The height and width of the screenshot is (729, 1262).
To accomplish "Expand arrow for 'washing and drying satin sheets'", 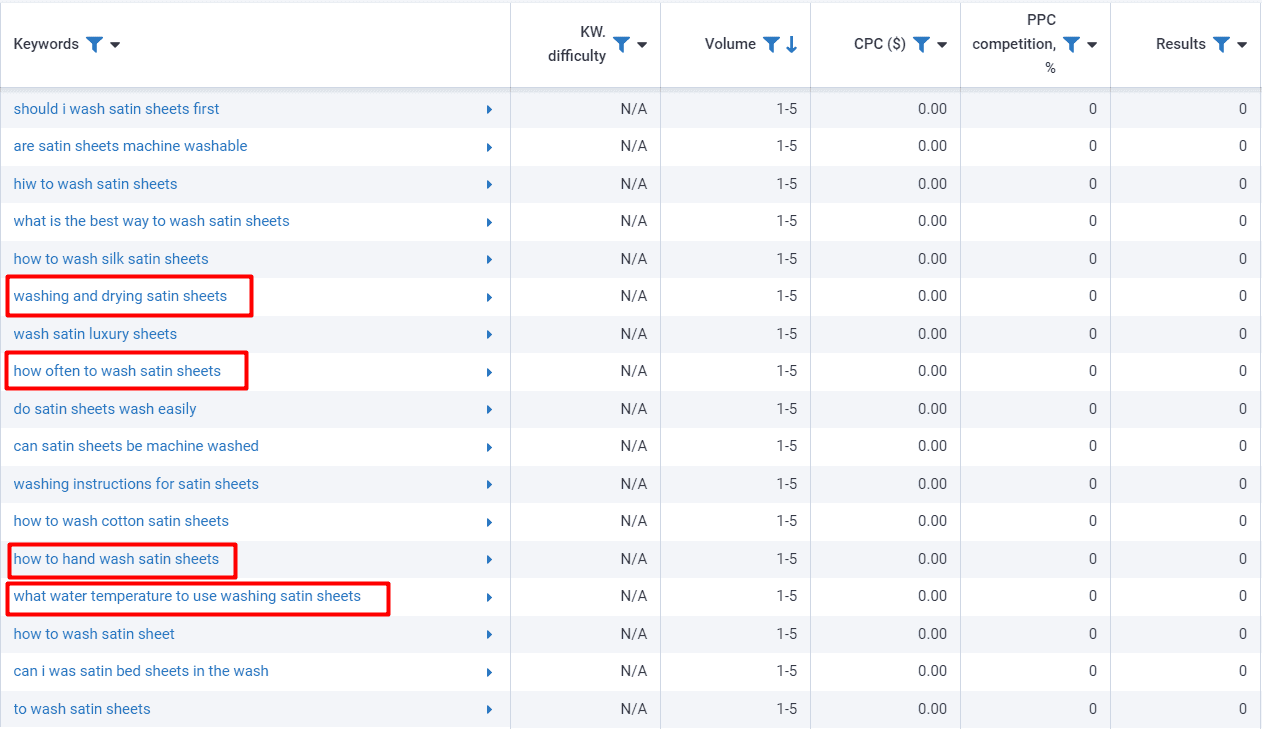I will (489, 297).
